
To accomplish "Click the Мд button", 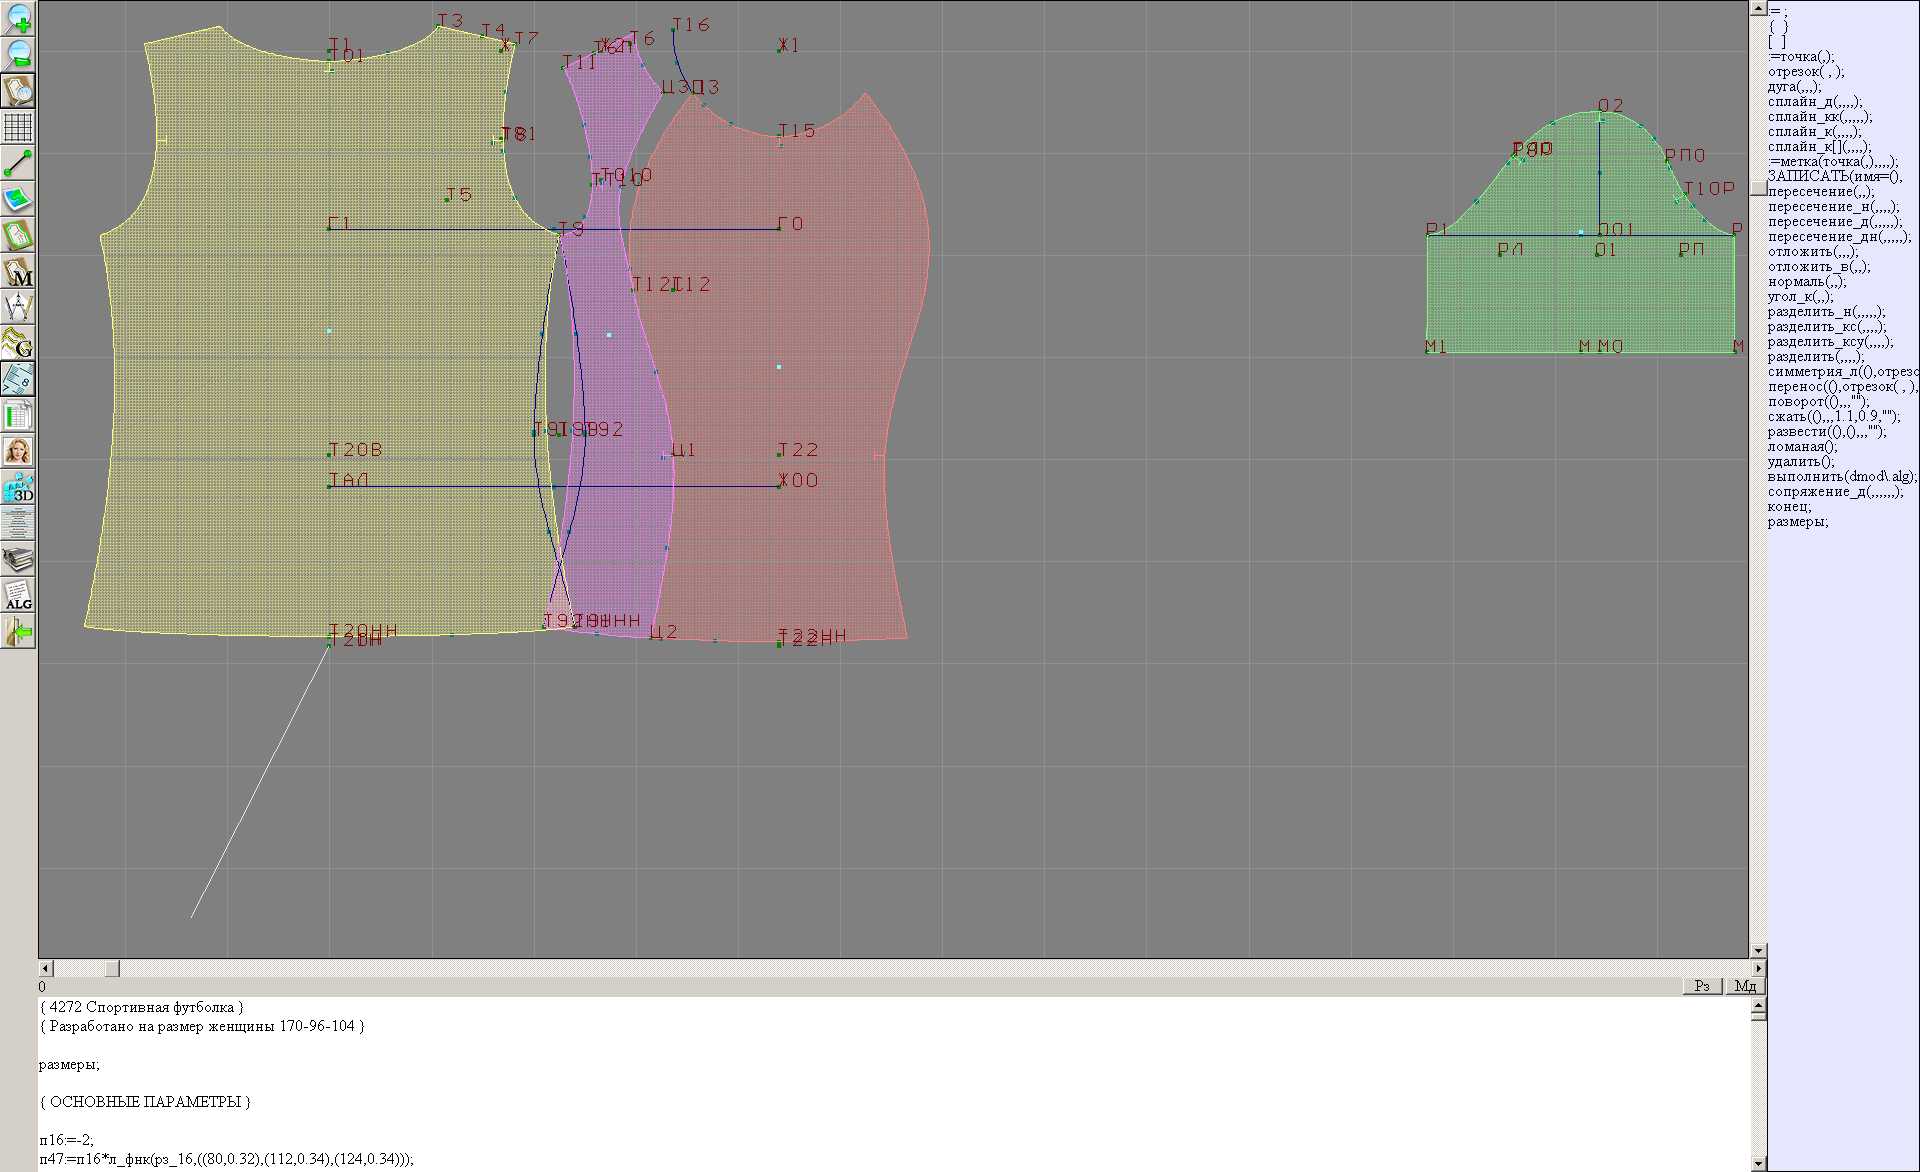I will click(x=1744, y=986).
